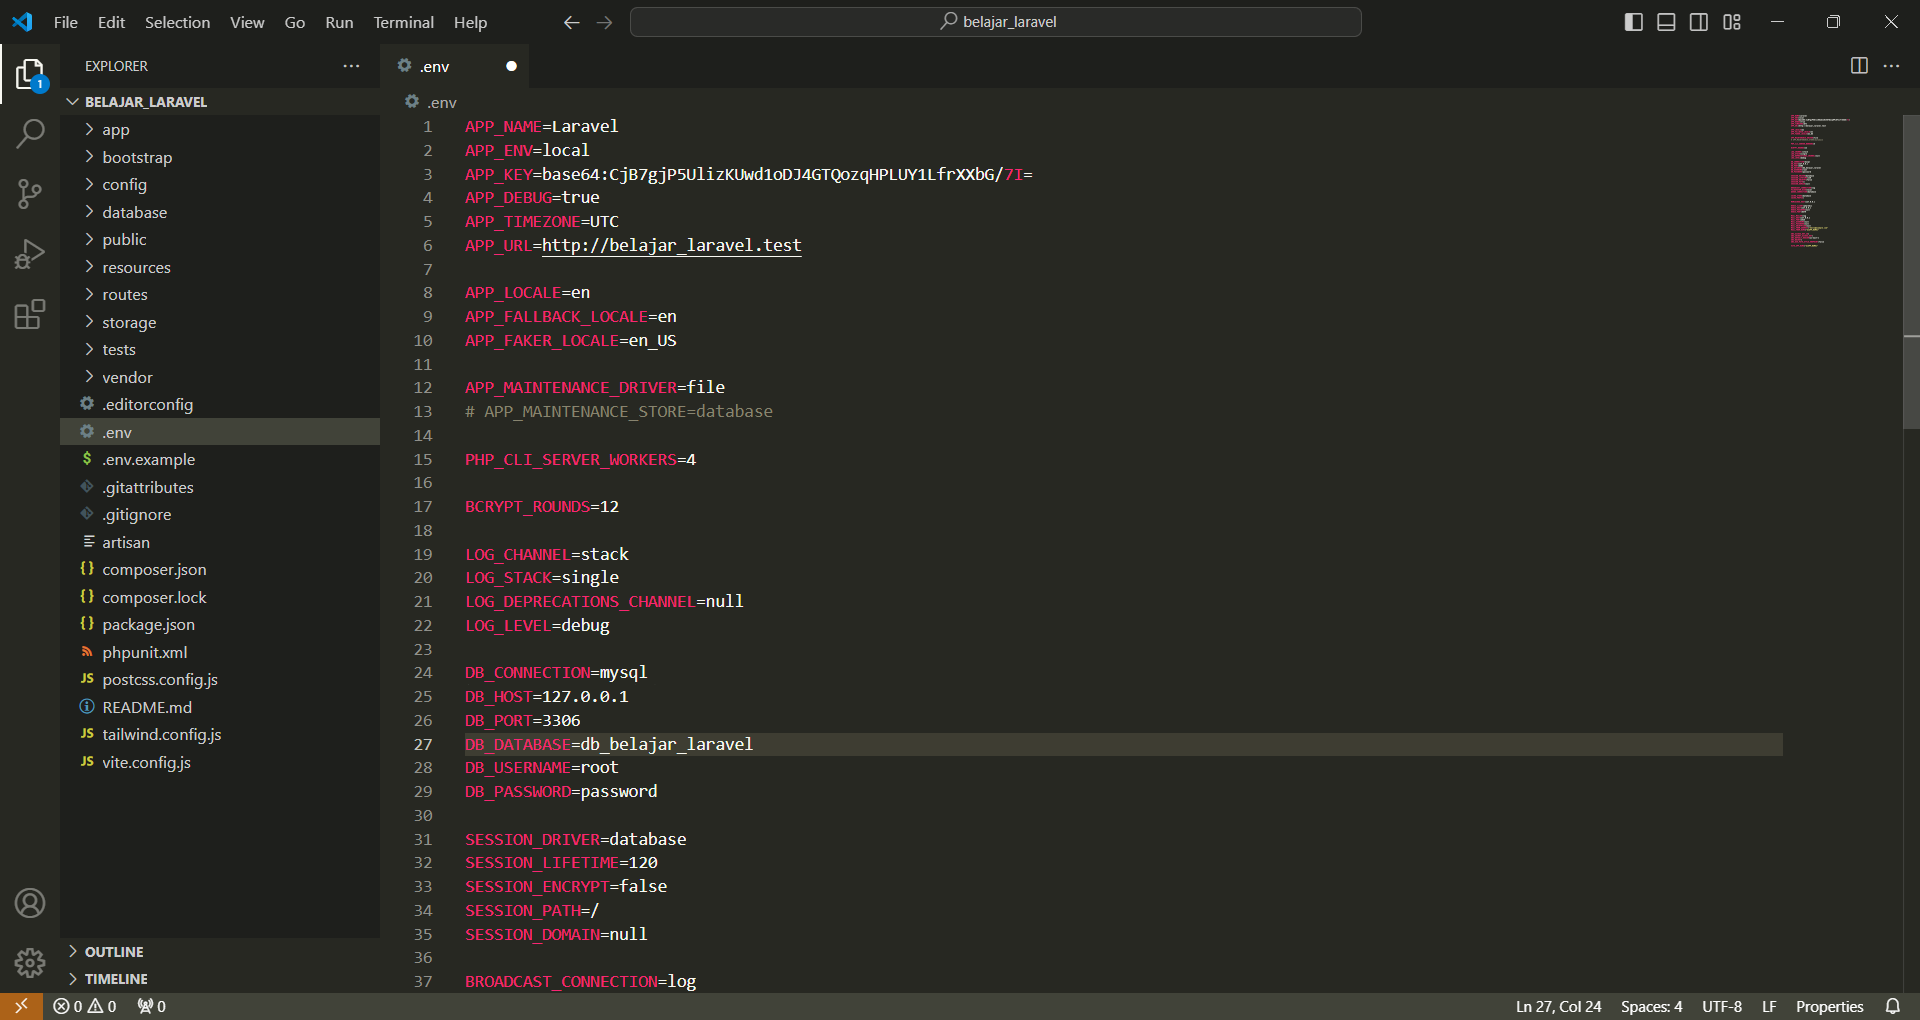Click the belajar_laravel command center search bar
The width and height of the screenshot is (1920, 1020).
(x=996, y=21)
